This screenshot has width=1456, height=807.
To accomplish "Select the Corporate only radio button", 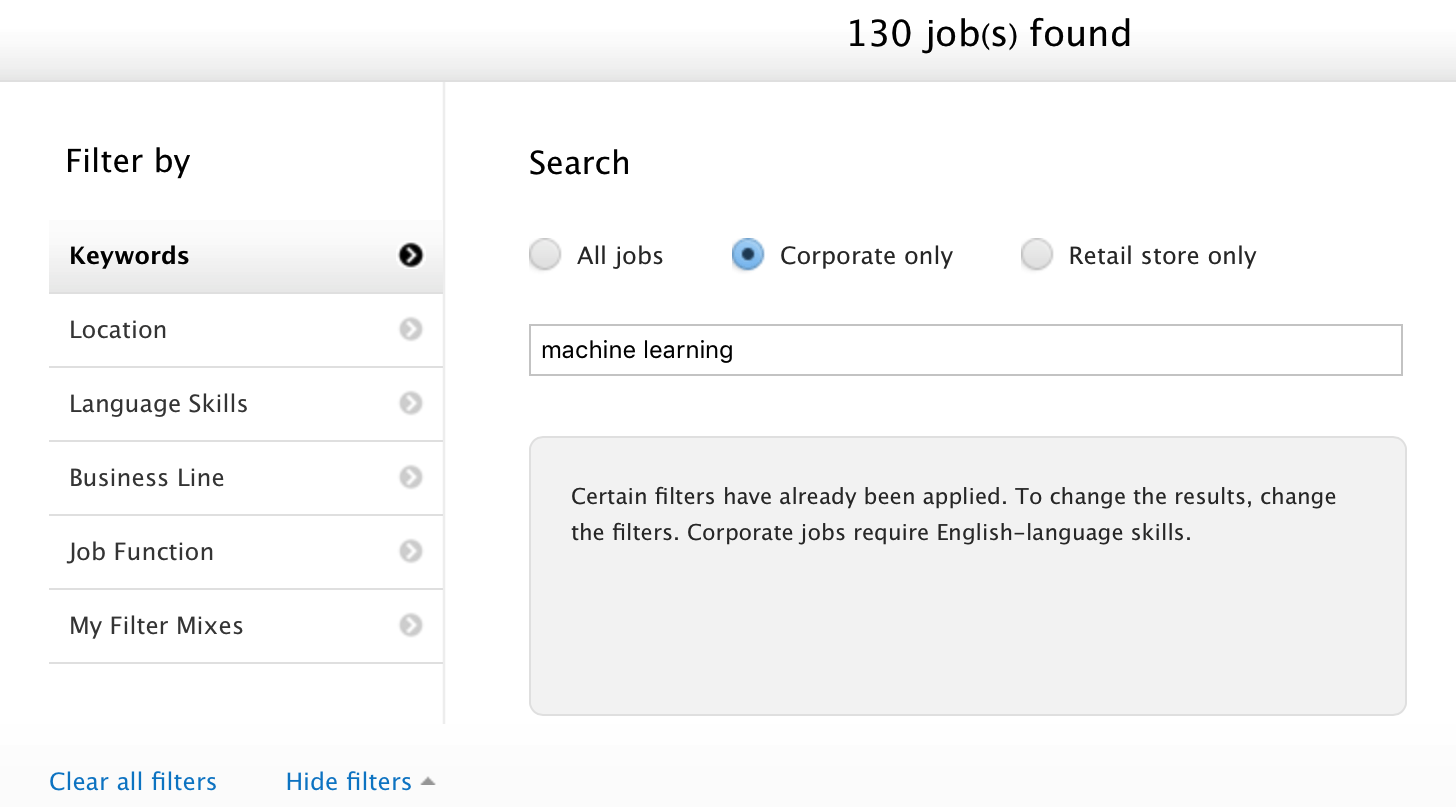I will click(x=748, y=256).
